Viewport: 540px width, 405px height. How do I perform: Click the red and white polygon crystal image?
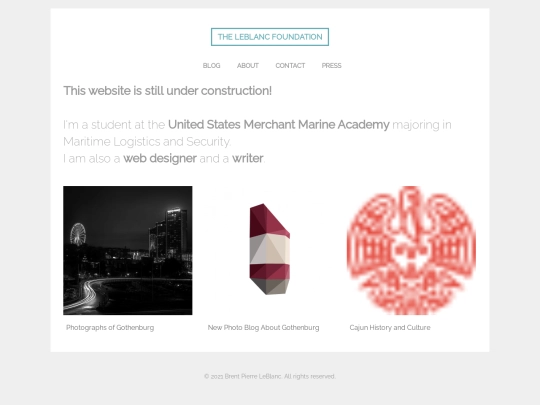coord(270,249)
